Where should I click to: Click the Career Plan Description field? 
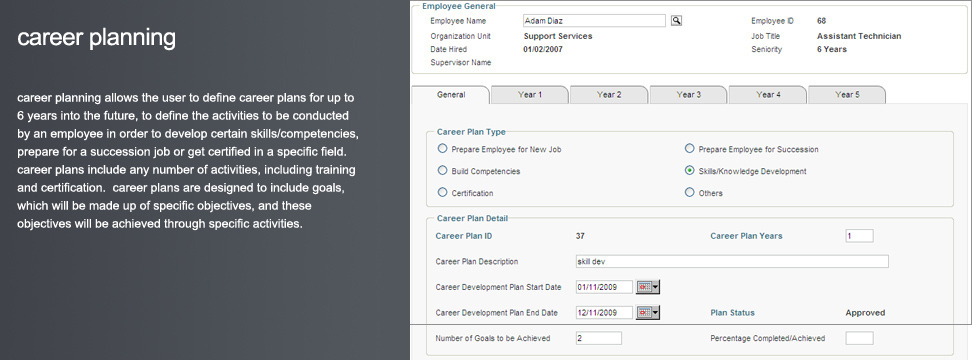[x=731, y=261]
